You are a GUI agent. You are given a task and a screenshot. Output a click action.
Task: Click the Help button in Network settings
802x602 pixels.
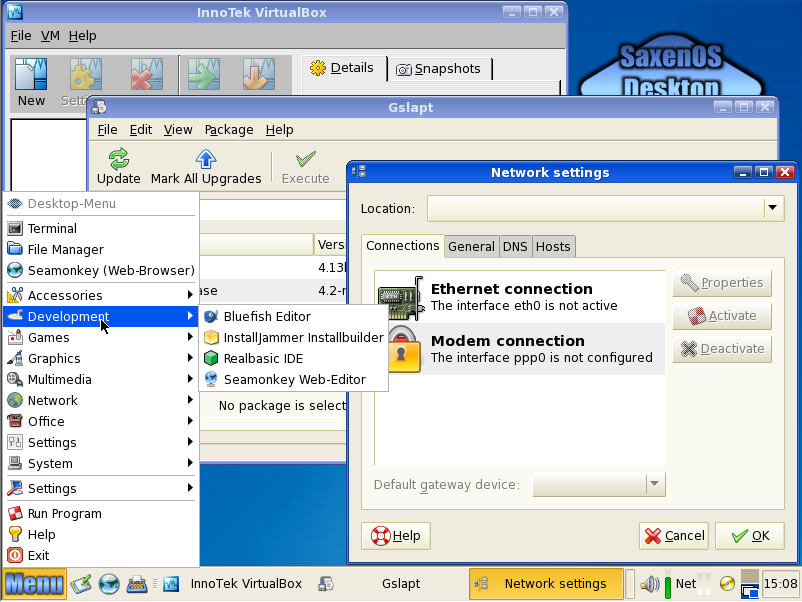[395, 536]
